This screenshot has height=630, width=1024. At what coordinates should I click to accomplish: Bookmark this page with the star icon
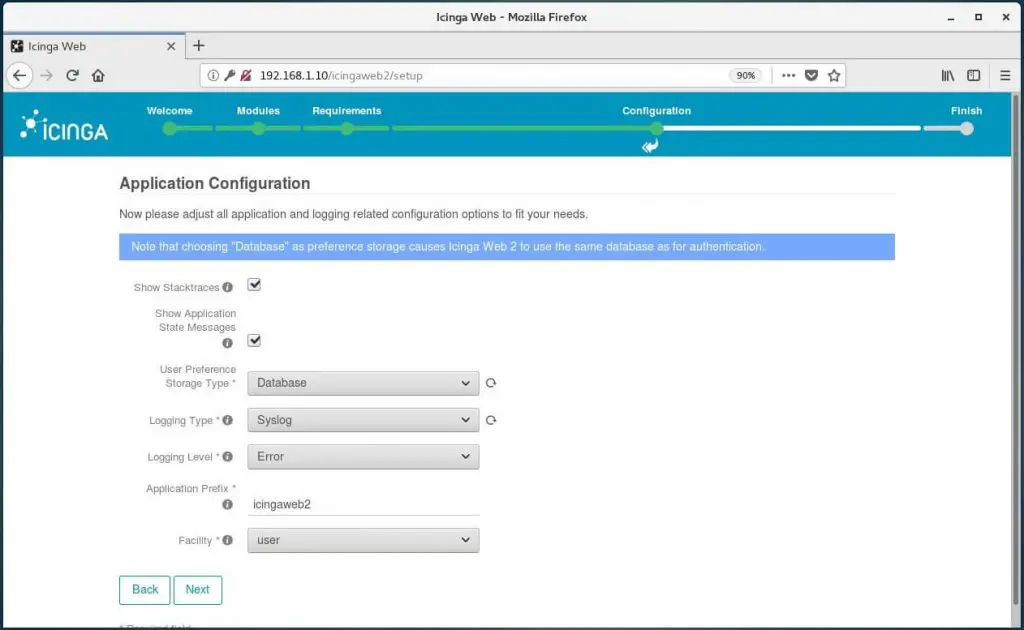click(x=834, y=76)
